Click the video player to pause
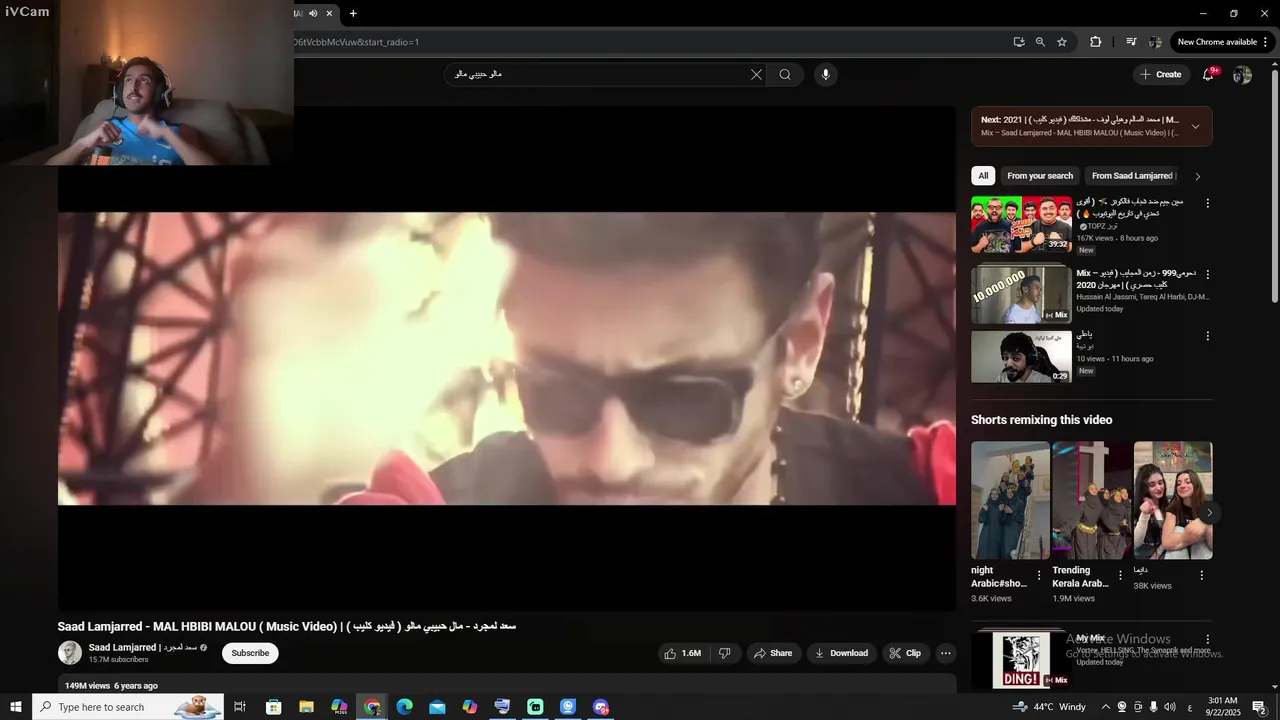This screenshot has height=720, width=1280. 507,358
